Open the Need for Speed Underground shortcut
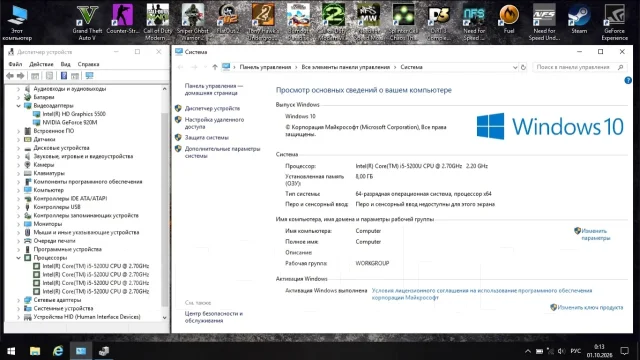 [544, 22]
